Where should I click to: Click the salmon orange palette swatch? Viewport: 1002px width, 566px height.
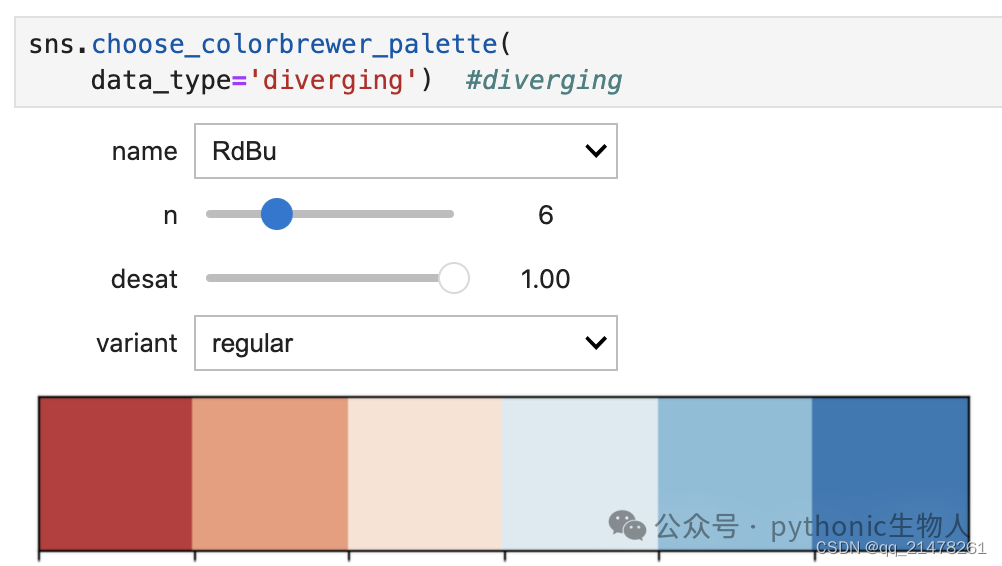(270, 473)
